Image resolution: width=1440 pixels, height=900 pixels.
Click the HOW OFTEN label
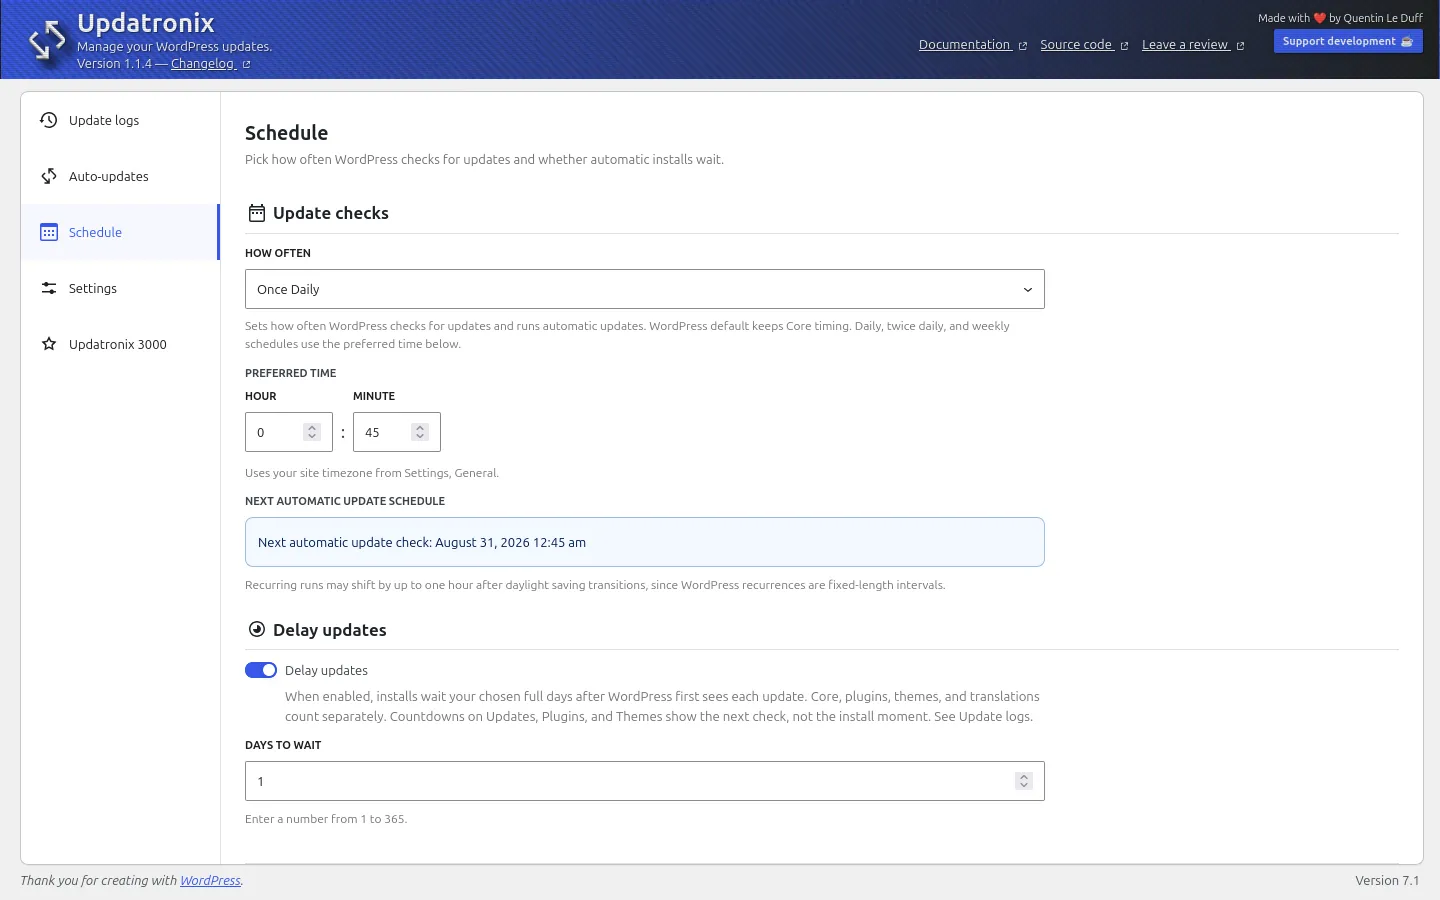(278, 253)
